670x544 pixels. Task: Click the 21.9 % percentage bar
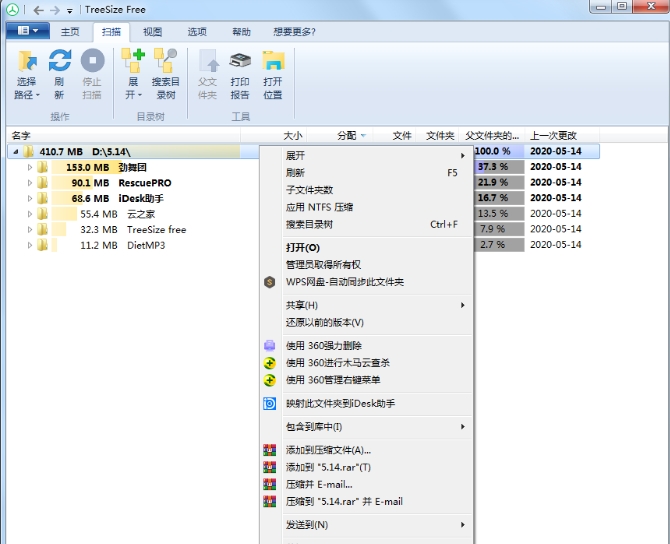coord(499,182)
